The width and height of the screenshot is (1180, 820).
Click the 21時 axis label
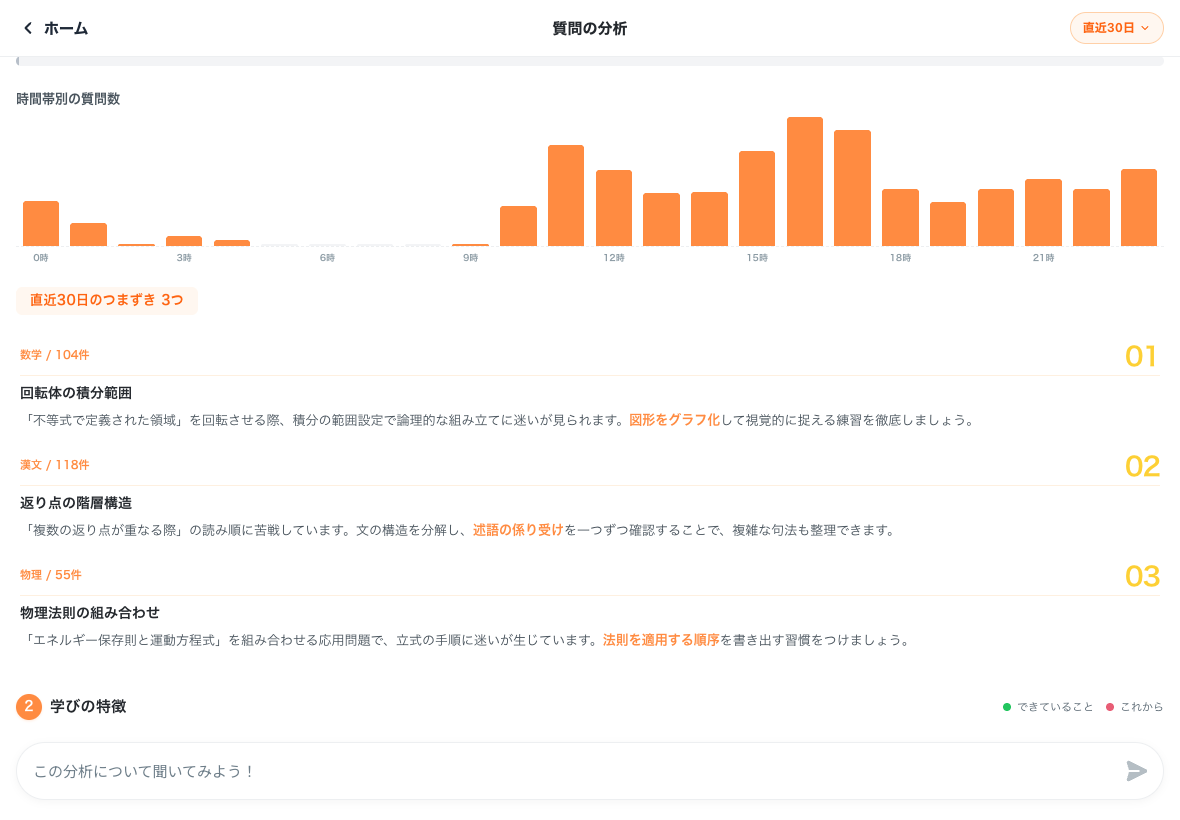pos(1043,257)
